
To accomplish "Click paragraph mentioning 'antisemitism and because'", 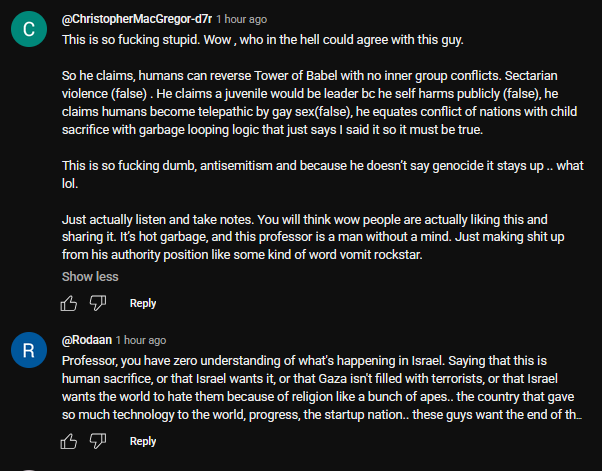I will click(x=322, y=174).
